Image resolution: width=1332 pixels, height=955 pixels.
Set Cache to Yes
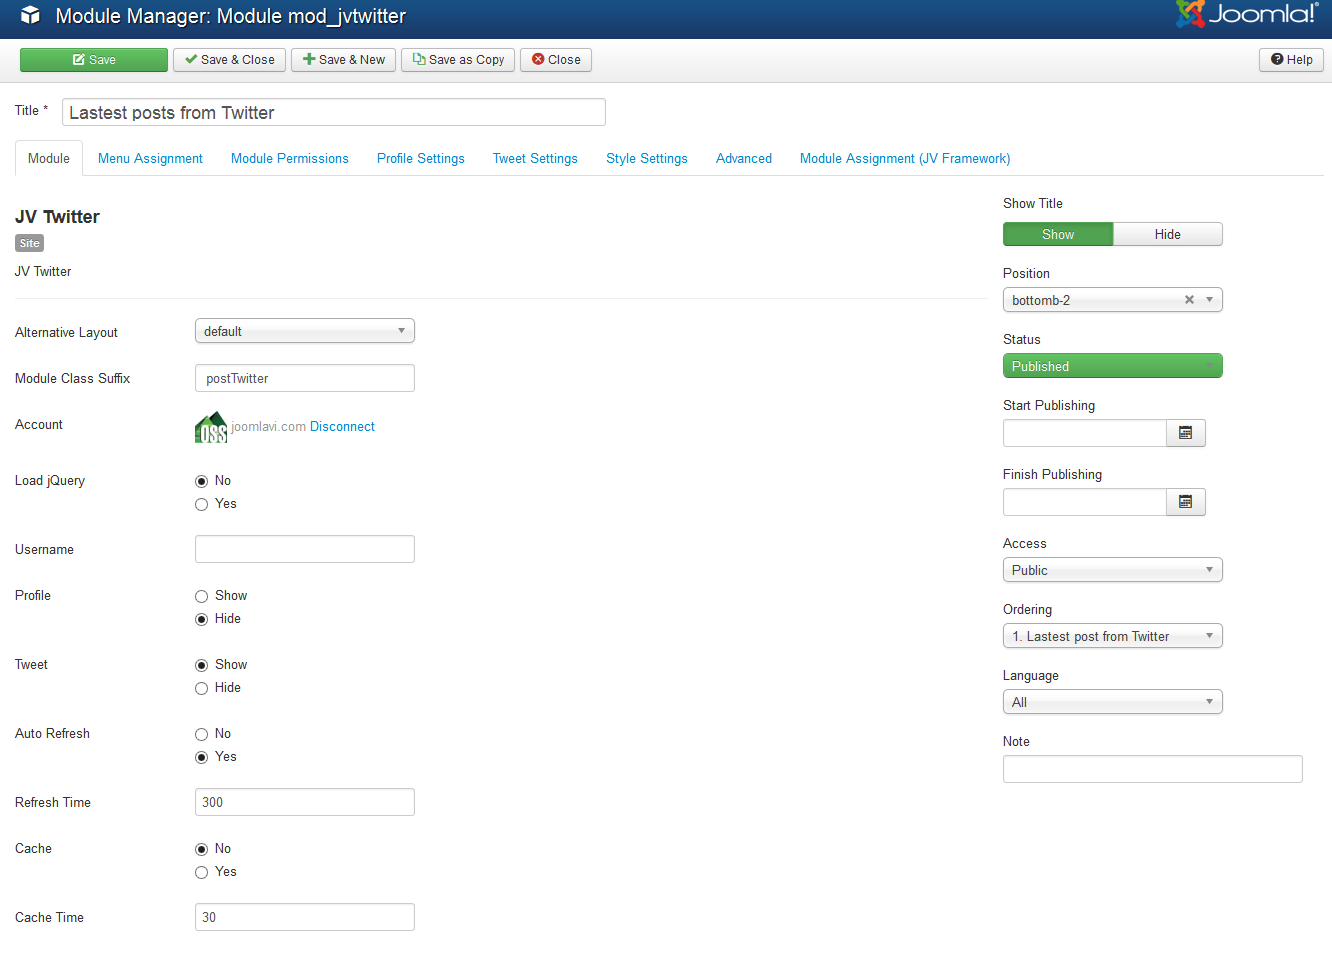tap(201, 873)
